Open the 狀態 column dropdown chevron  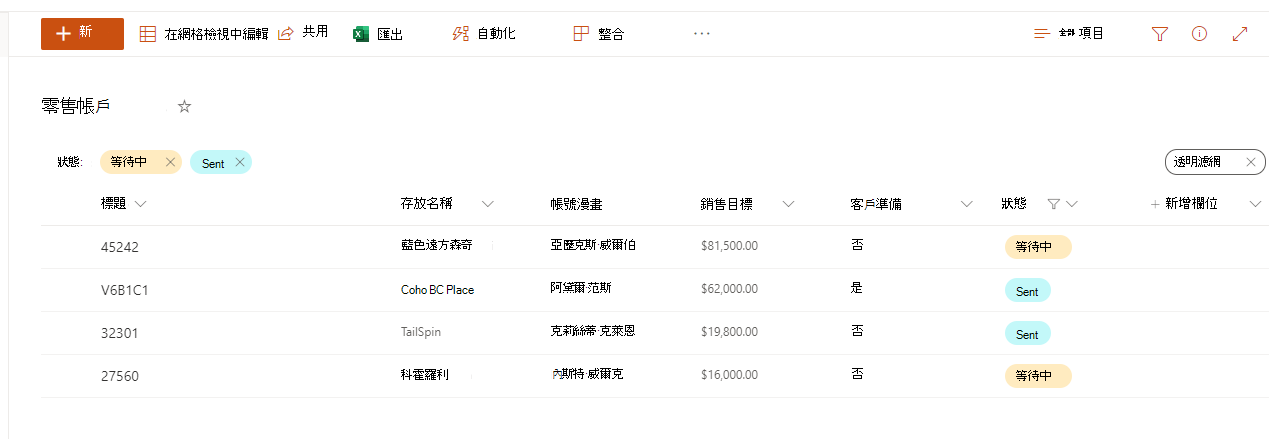tap(1072, 204)
